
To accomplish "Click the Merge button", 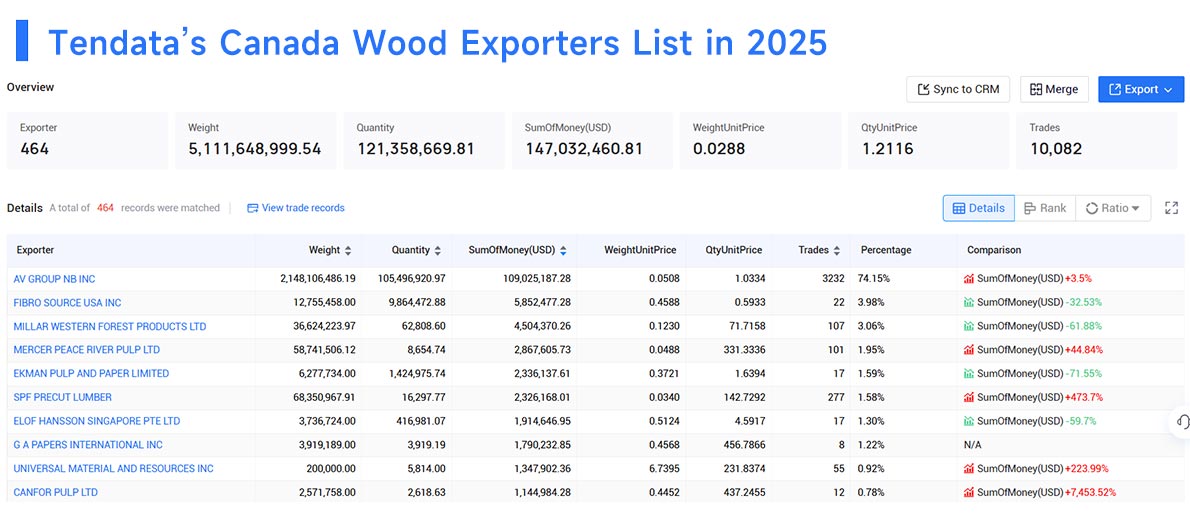I will coord(1054,90).
